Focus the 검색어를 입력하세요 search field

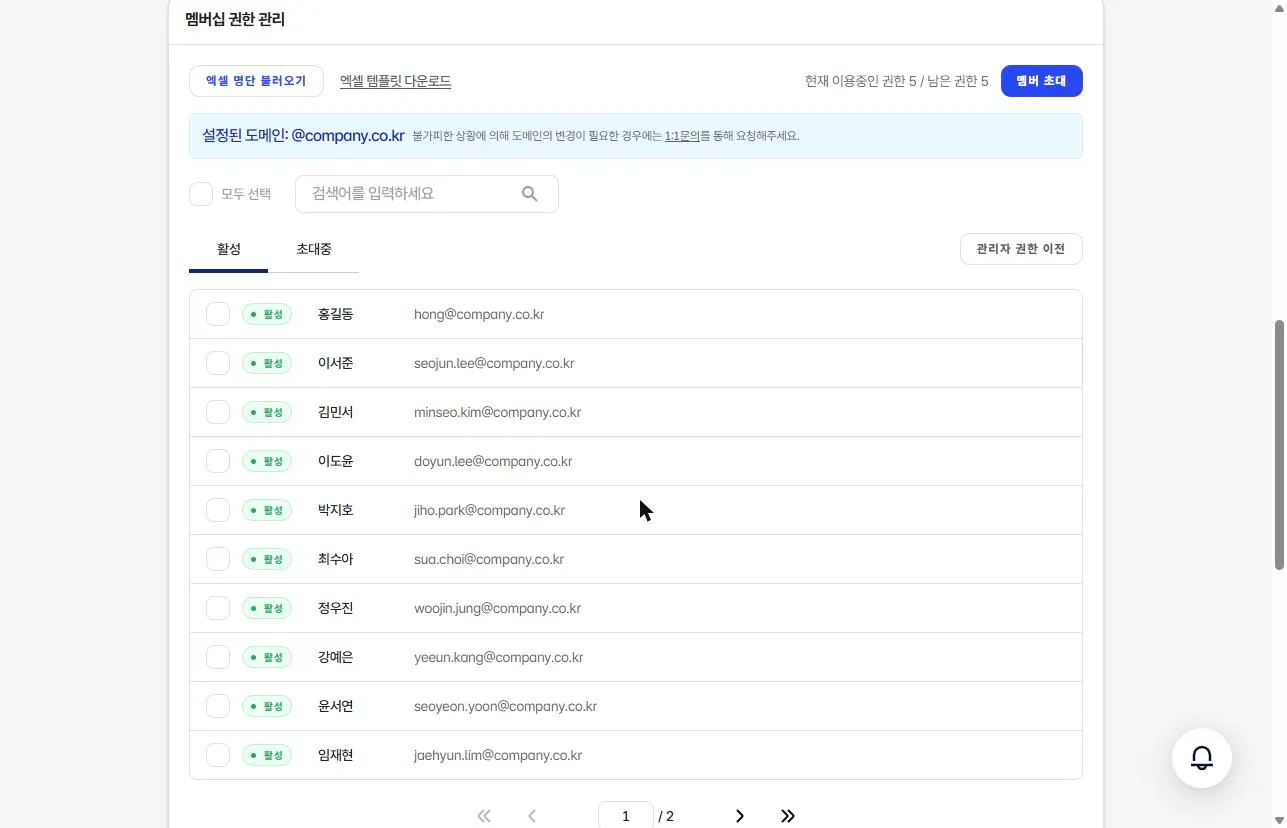(427, 194)
